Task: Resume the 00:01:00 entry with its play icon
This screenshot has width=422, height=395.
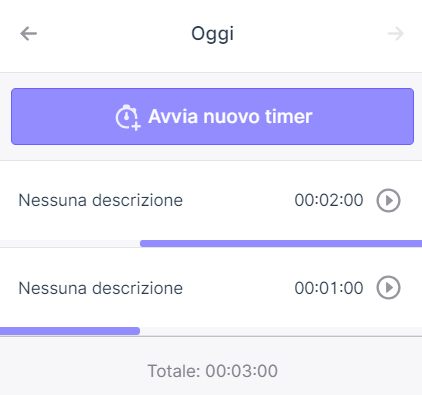Action: click(x=388, y=287)
